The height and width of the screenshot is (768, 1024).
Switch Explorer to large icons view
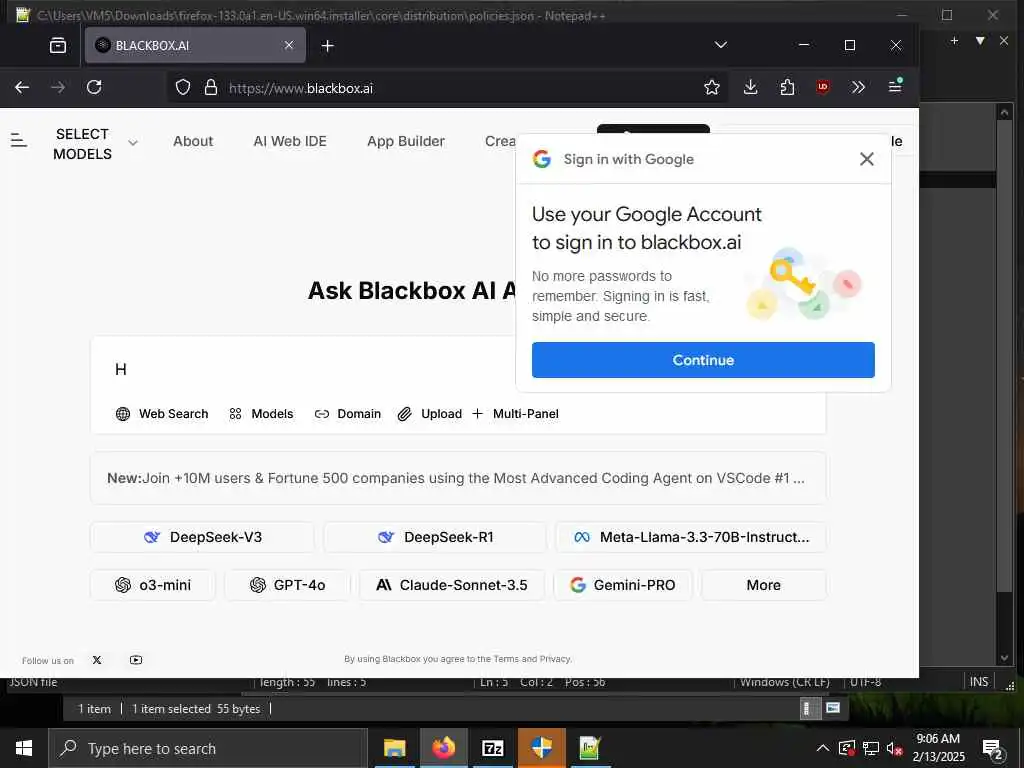833,708
